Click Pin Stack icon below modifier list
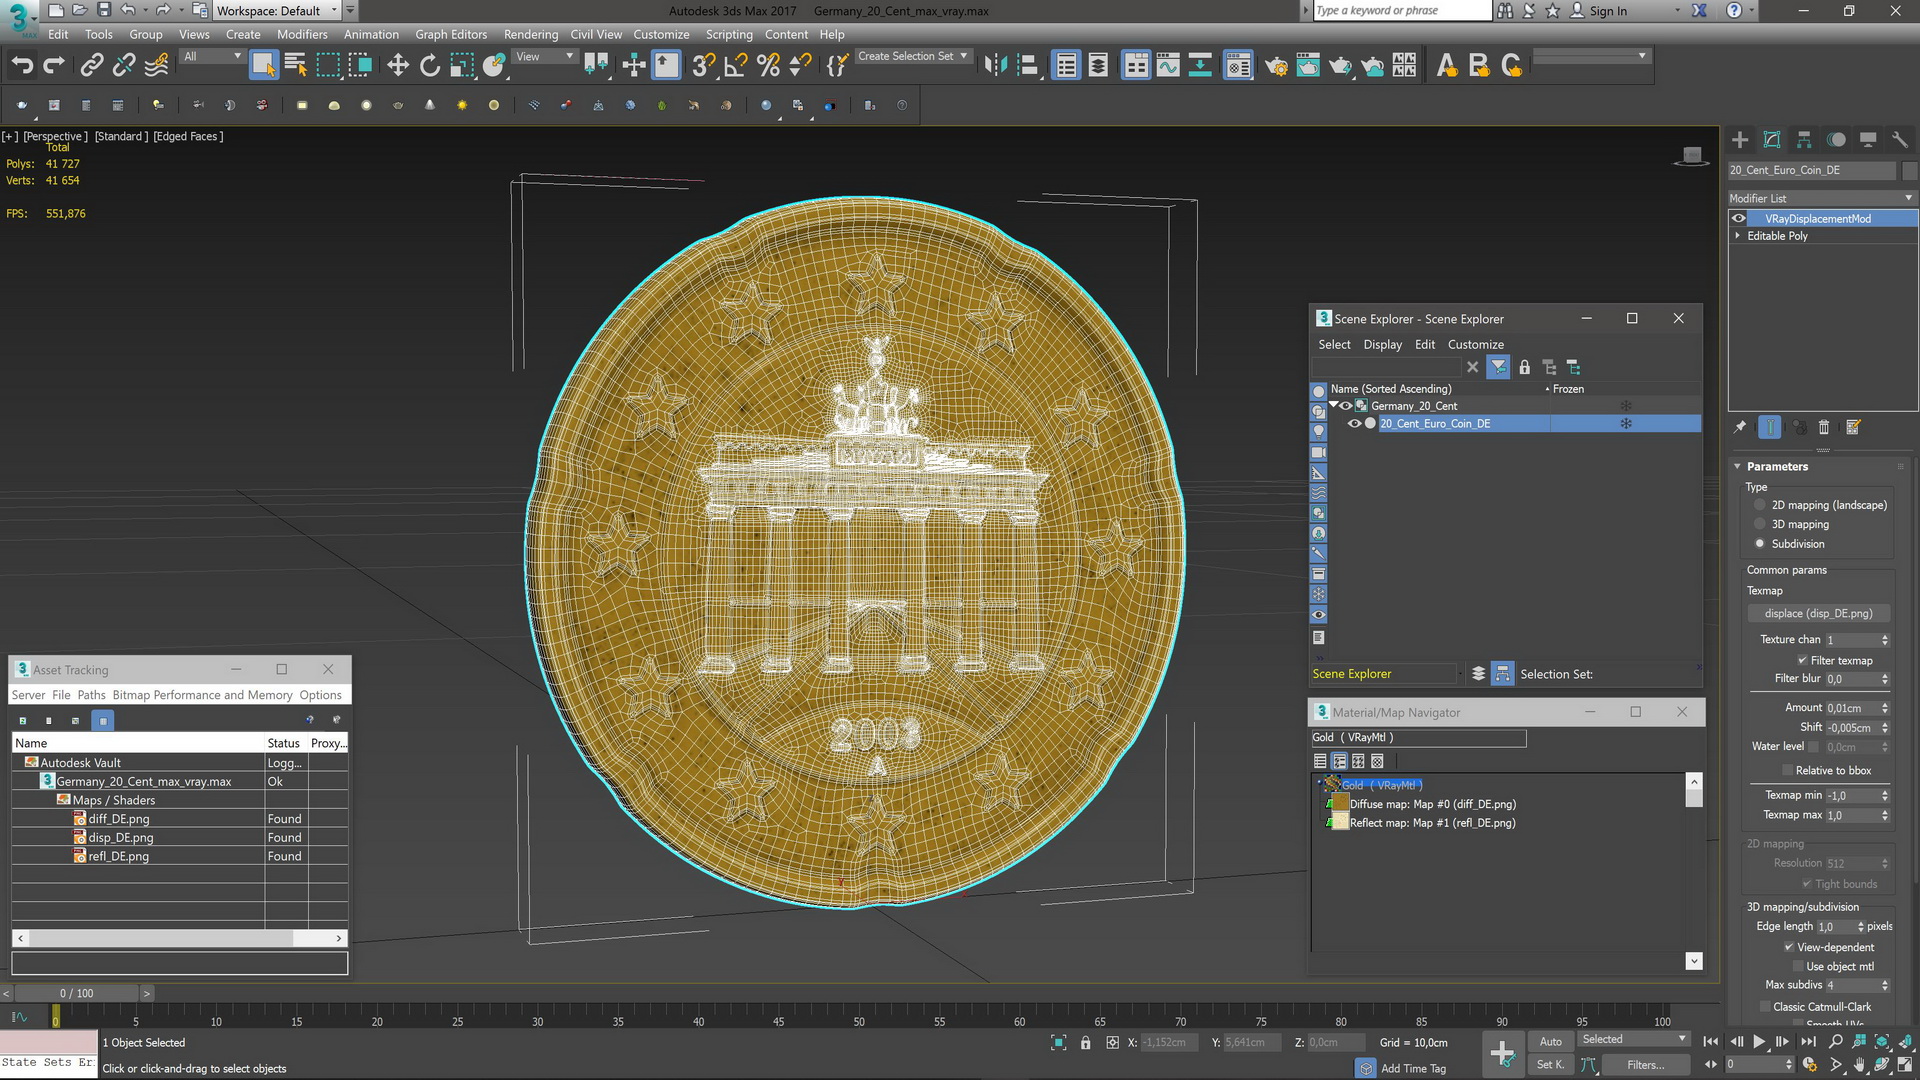Image resolution: width=1920 pixels, height=1080 pixels. click(1740, 428)
